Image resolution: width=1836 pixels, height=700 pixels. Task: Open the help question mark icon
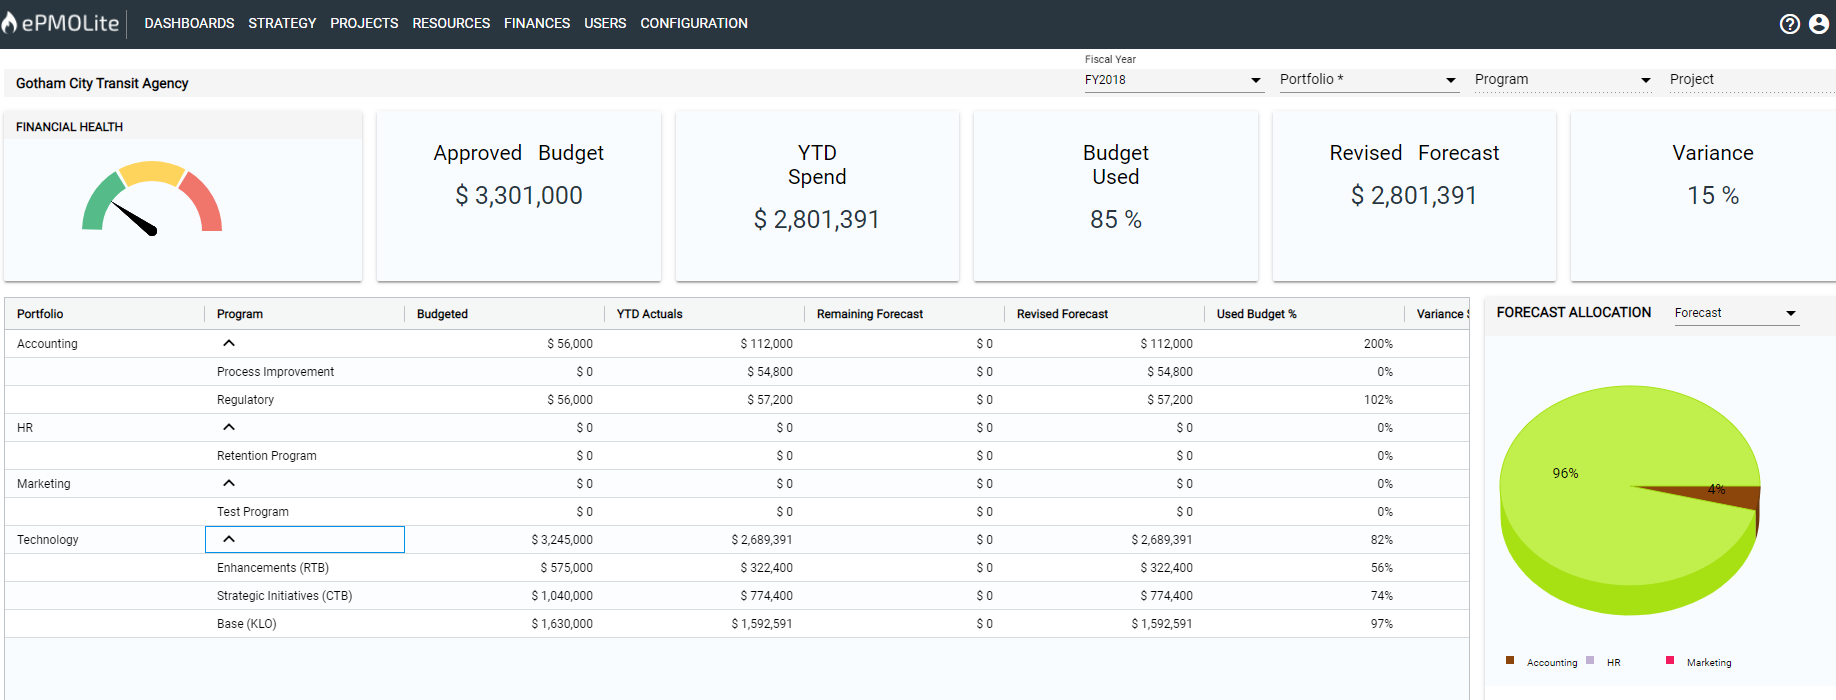(x=1789, y=24)
